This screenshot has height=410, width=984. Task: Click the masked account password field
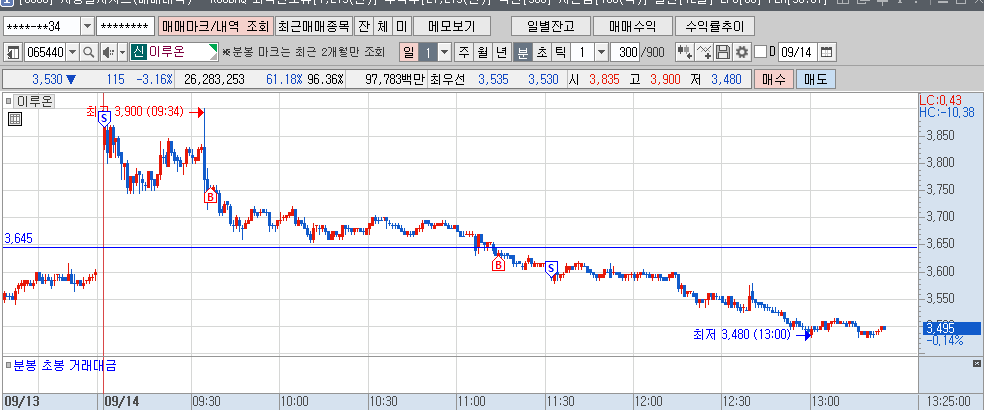pos(126,26)
